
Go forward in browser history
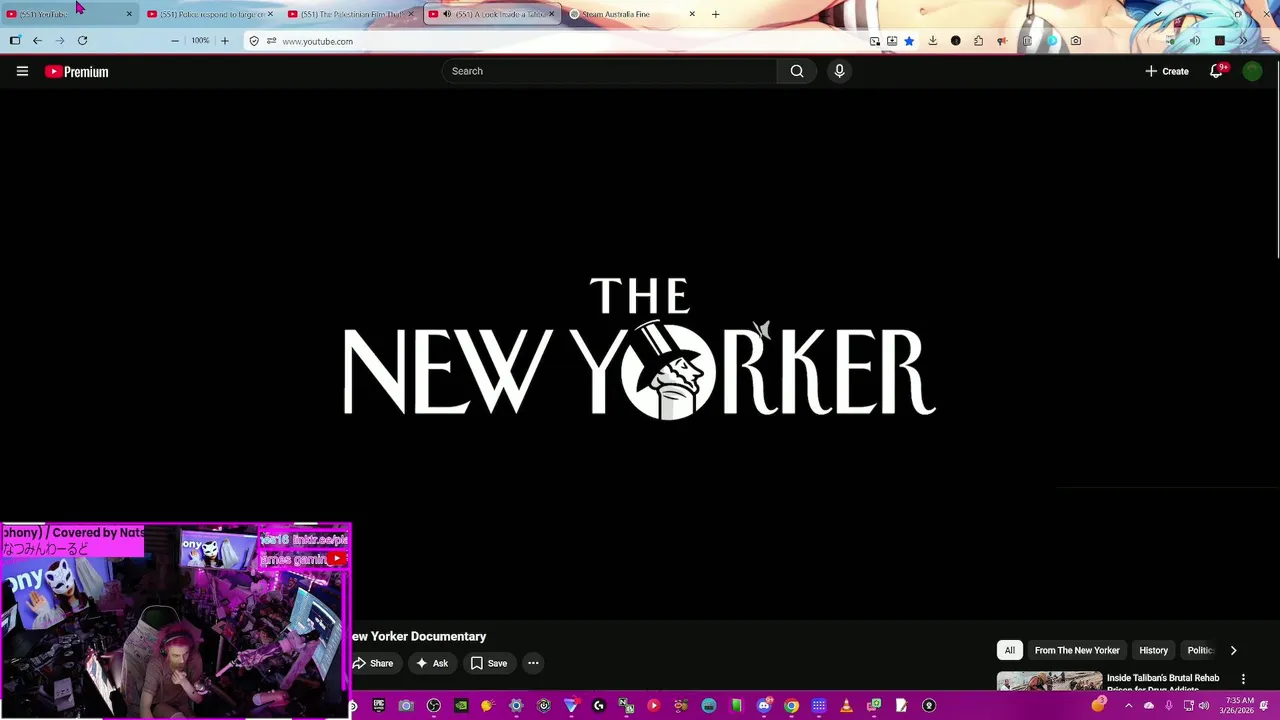click(x=60, y=41)
